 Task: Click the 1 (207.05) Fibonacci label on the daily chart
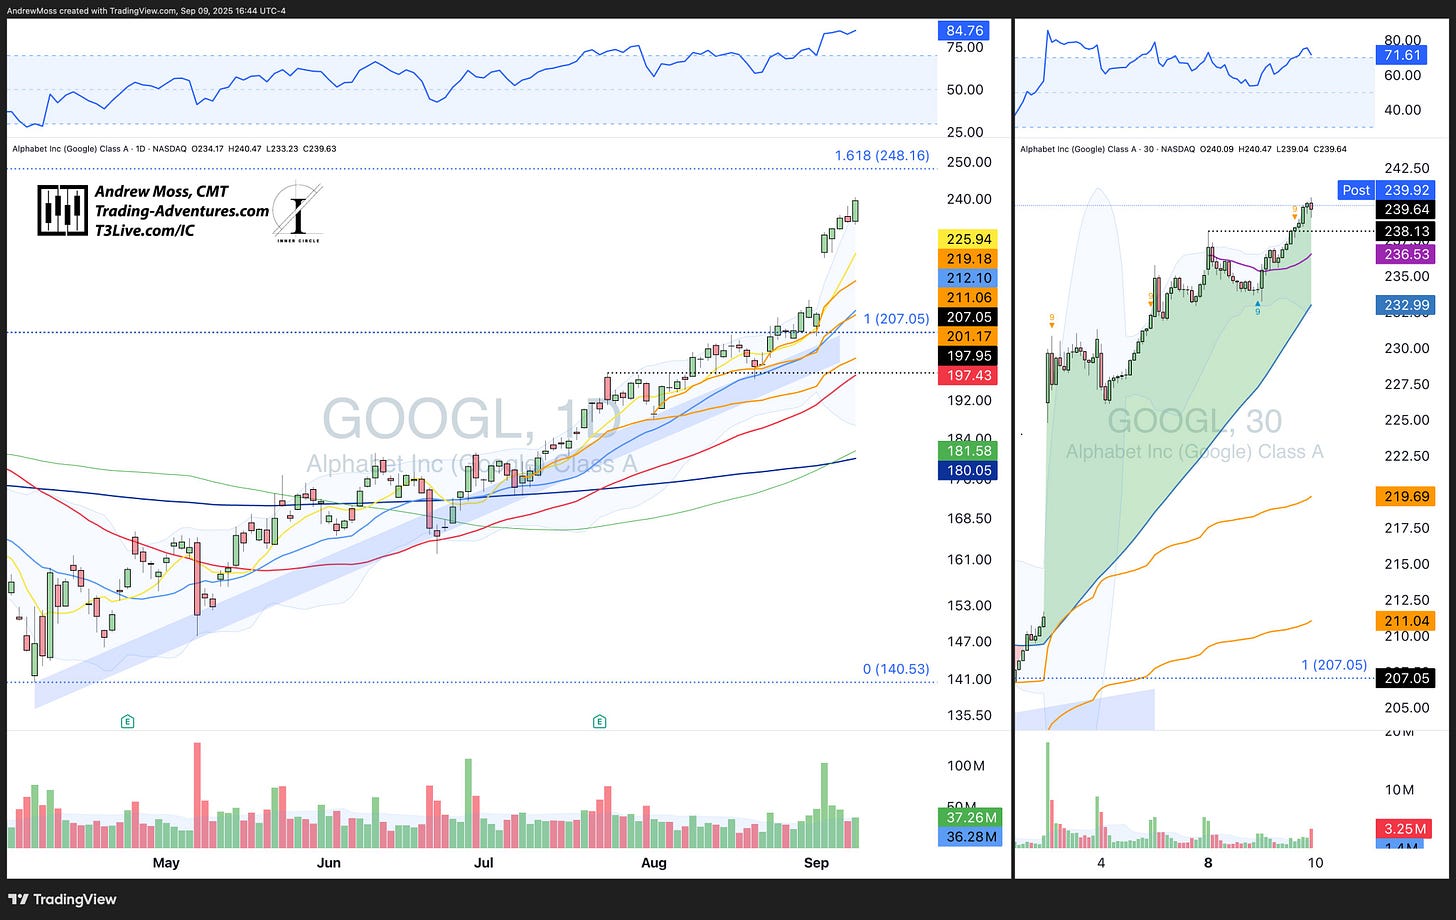point(896,319)
